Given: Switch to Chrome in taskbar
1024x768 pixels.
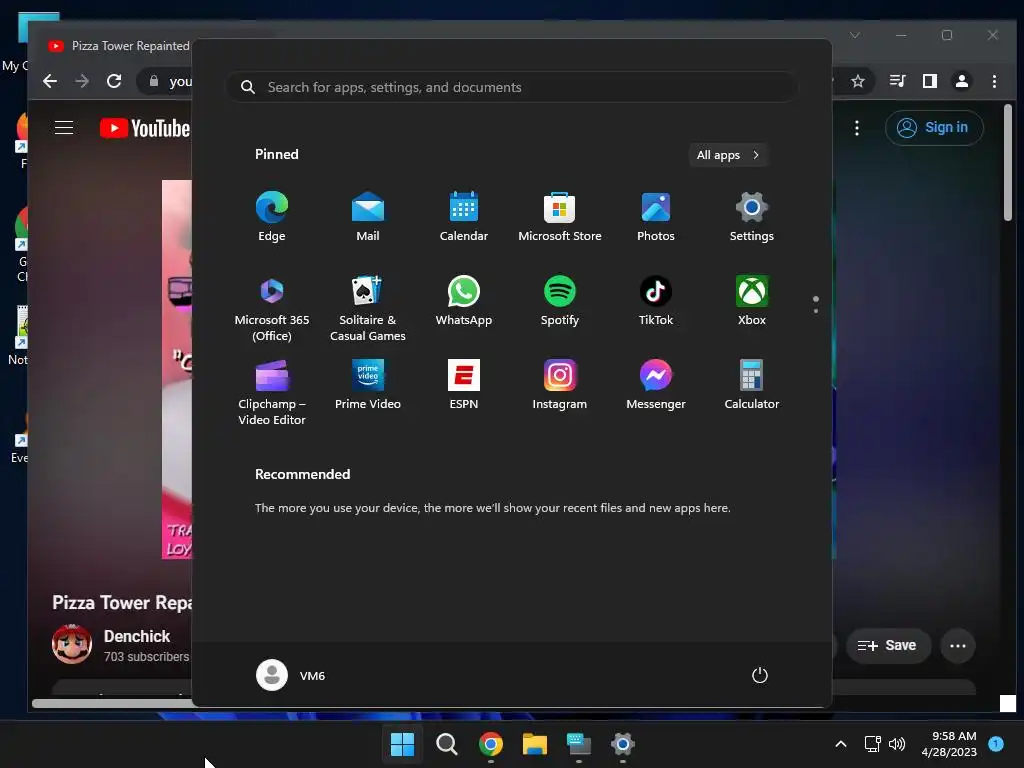Looking at the screenshot, I should [x=490, y=744].
